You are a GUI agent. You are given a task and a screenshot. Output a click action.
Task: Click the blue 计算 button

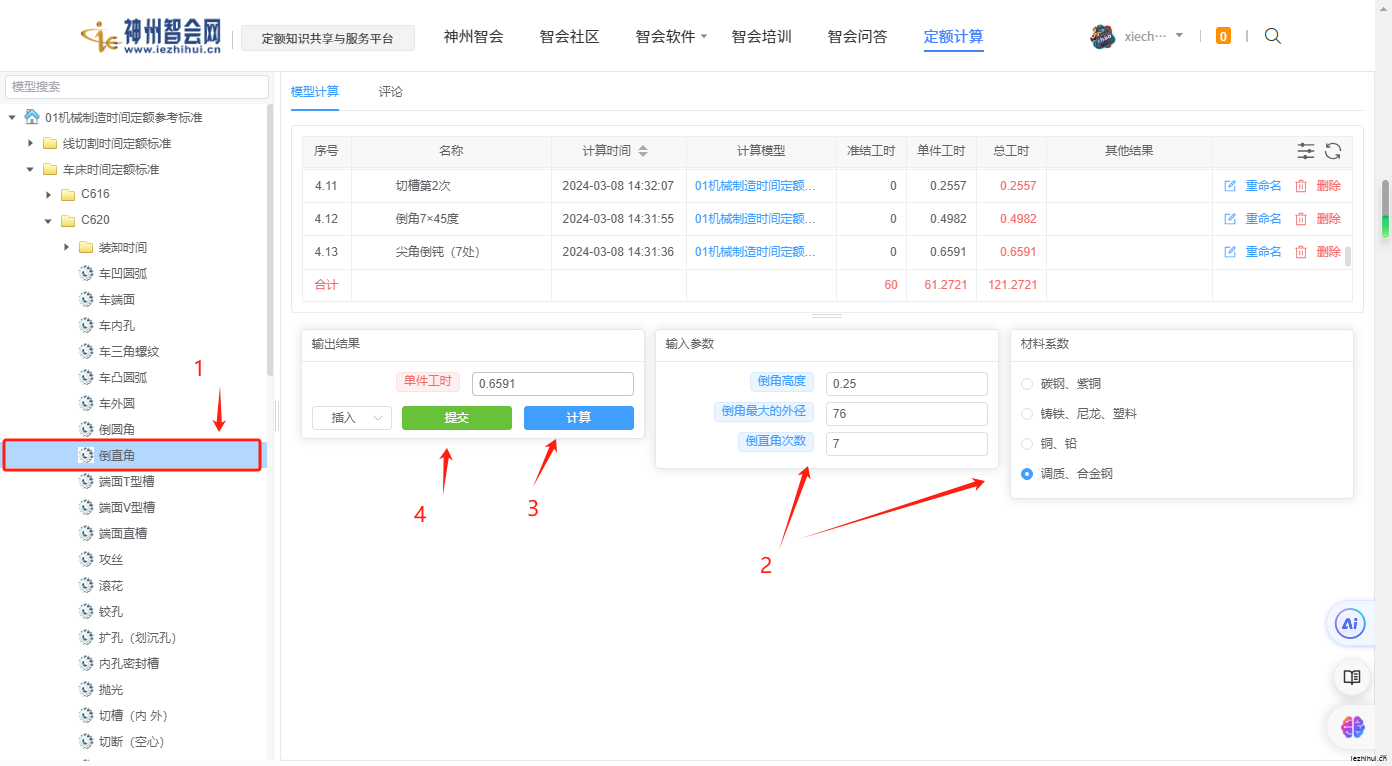pyautogui.click(x=579, y=418)
